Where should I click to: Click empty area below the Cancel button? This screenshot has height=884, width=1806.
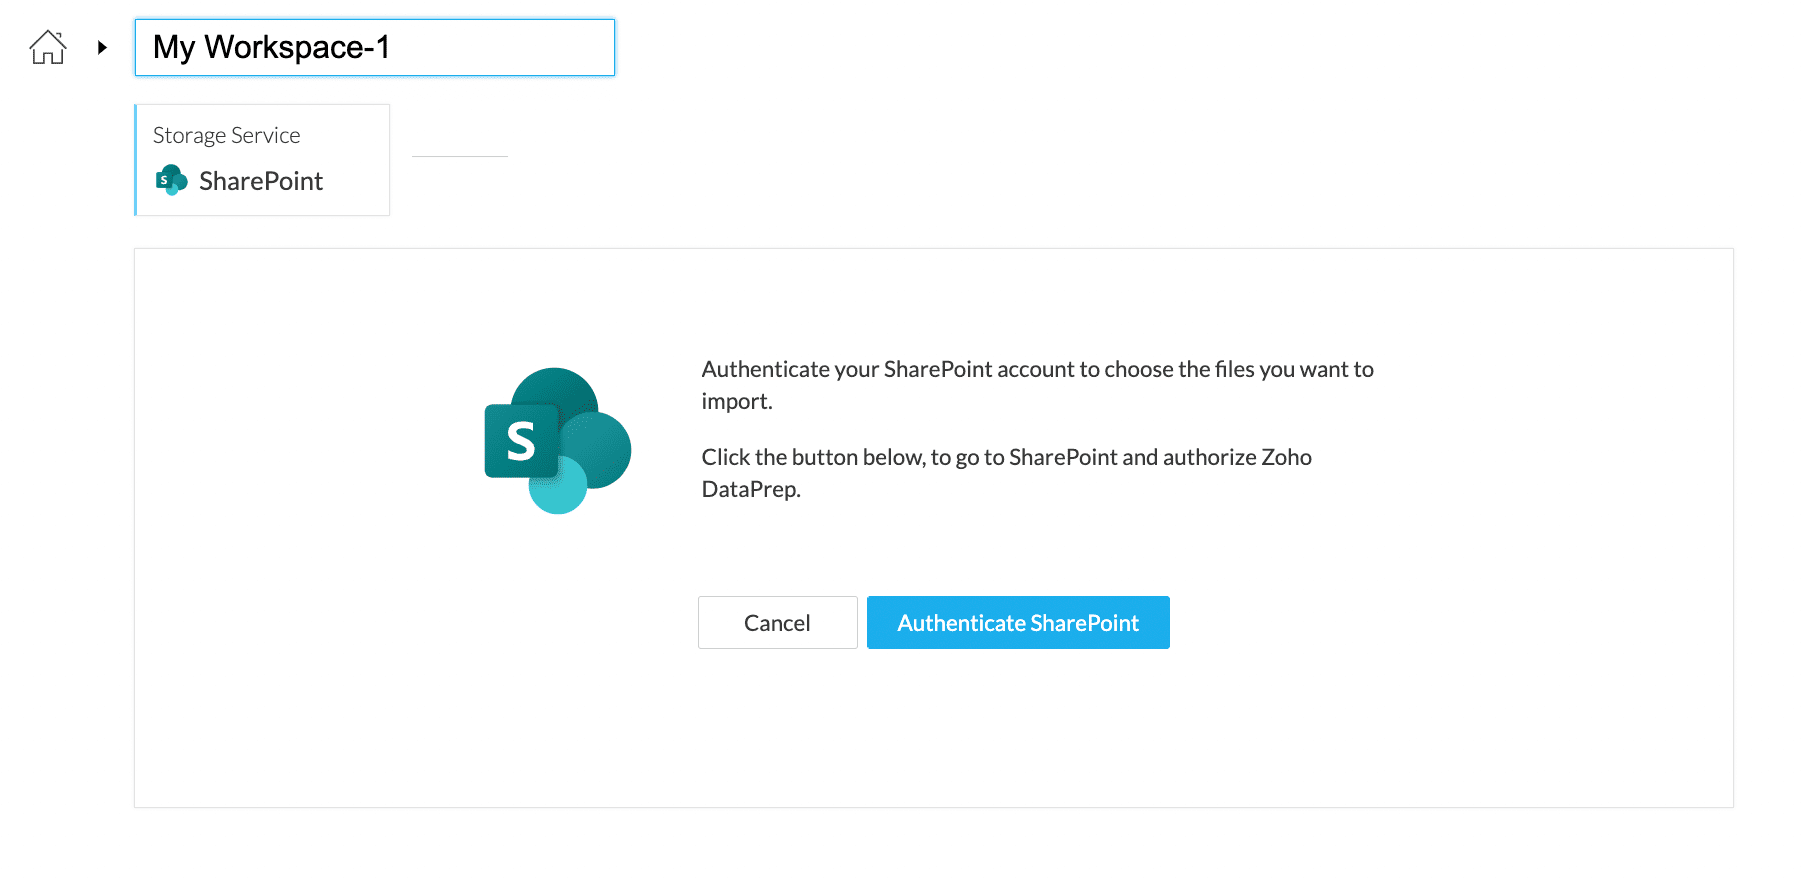(x=777, y=720)
